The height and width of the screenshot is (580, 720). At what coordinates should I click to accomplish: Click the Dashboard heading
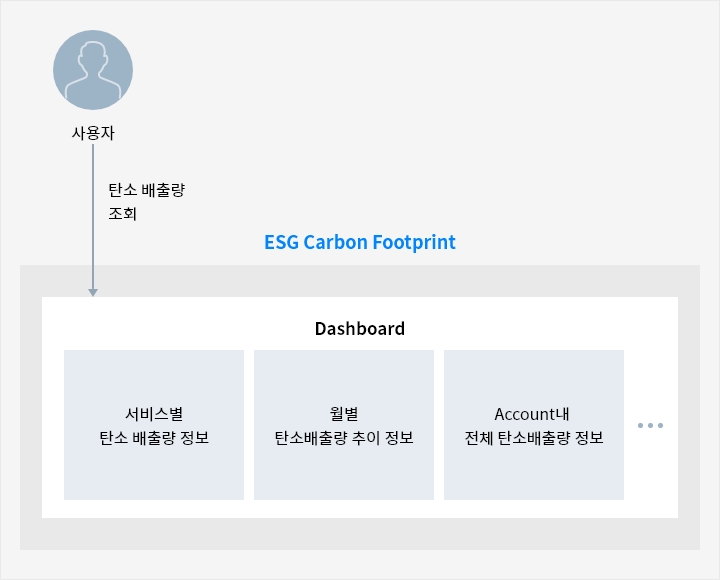[x=360, y=328]
